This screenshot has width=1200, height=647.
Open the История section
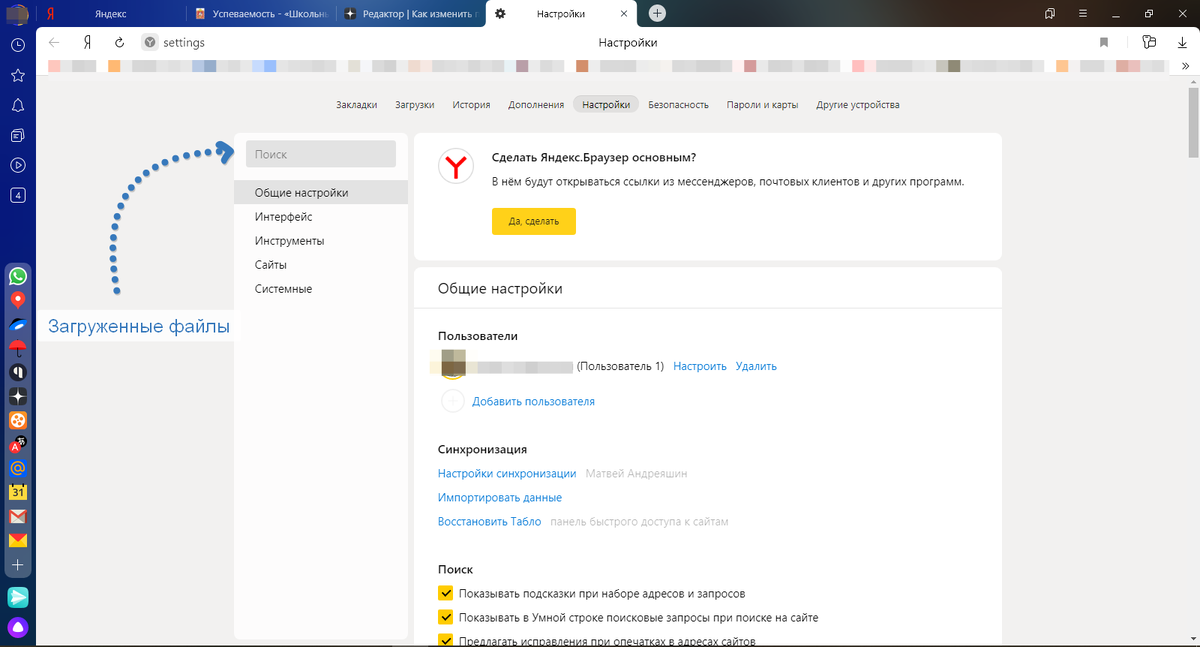(x=471, y=104)
